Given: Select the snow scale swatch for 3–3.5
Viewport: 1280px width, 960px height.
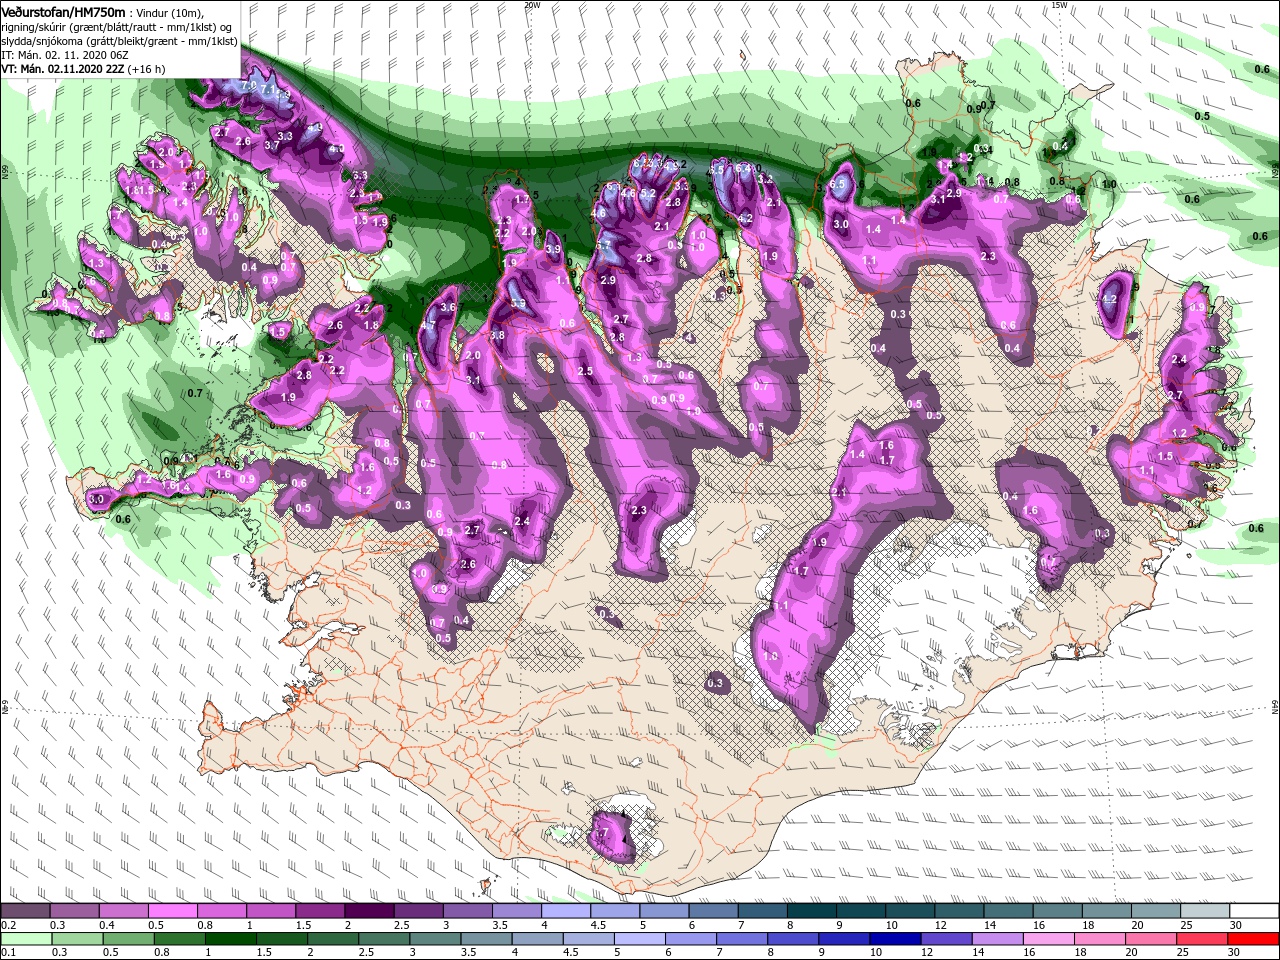Looking at the screenshot, I should [x=468, y=911].
